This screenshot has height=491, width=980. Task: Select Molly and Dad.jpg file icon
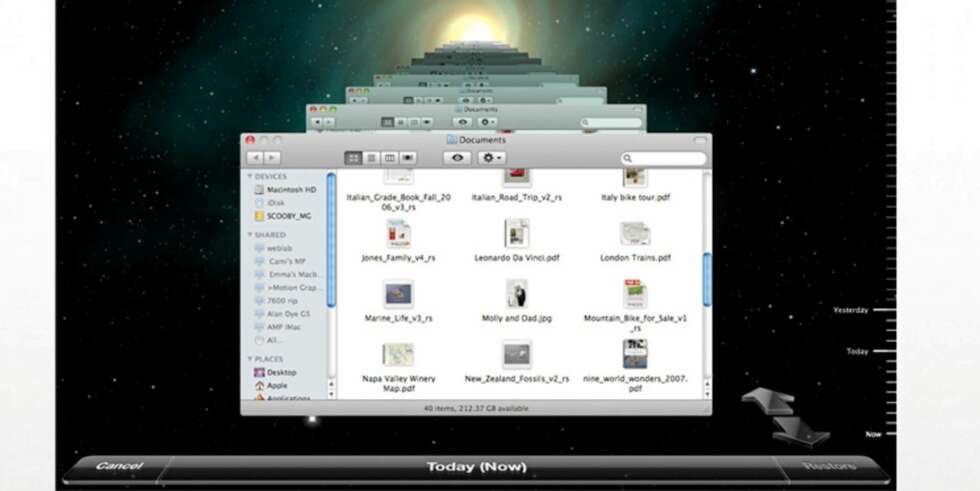[517, 294]
